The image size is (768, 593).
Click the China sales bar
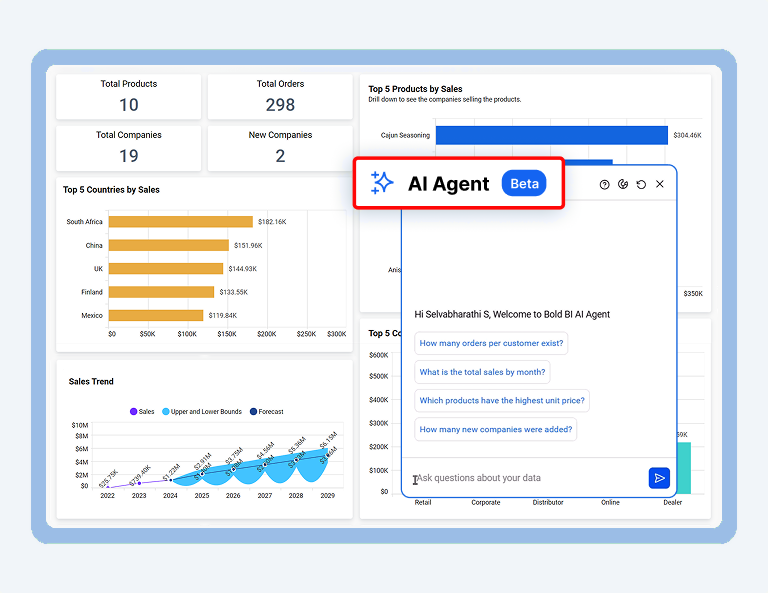168,245
